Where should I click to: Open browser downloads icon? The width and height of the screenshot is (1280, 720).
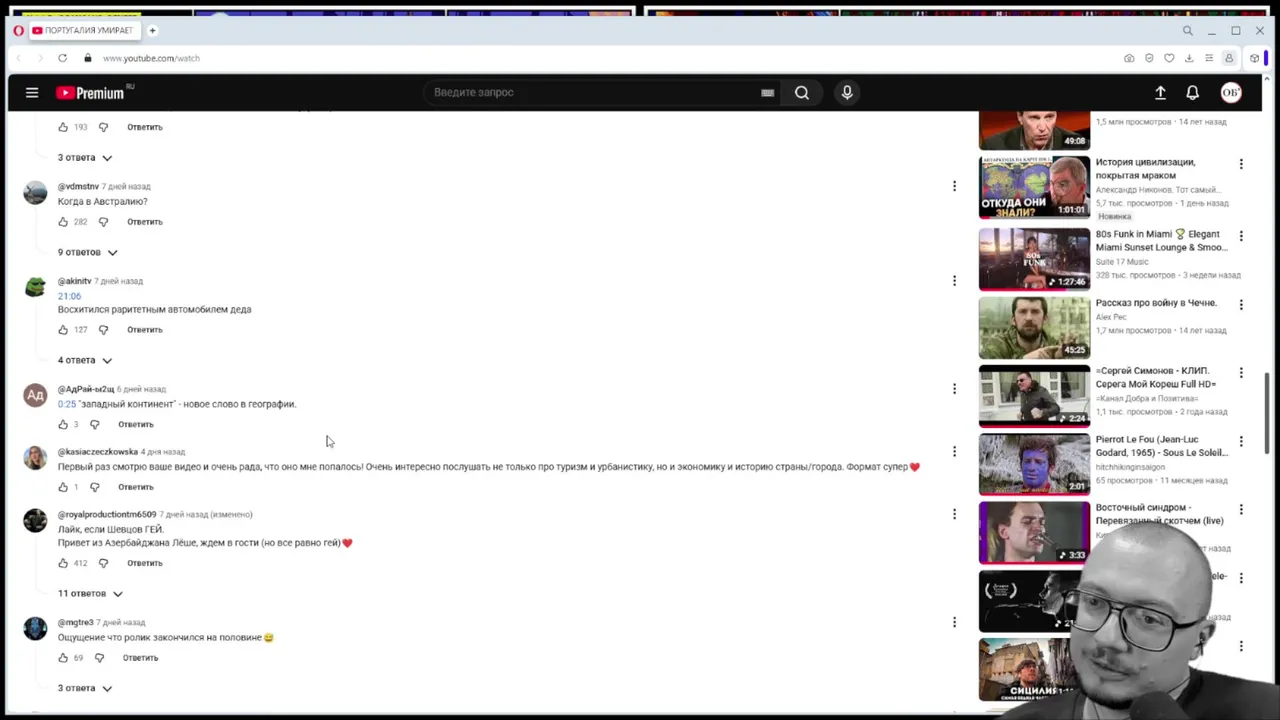coord(1189,58)
